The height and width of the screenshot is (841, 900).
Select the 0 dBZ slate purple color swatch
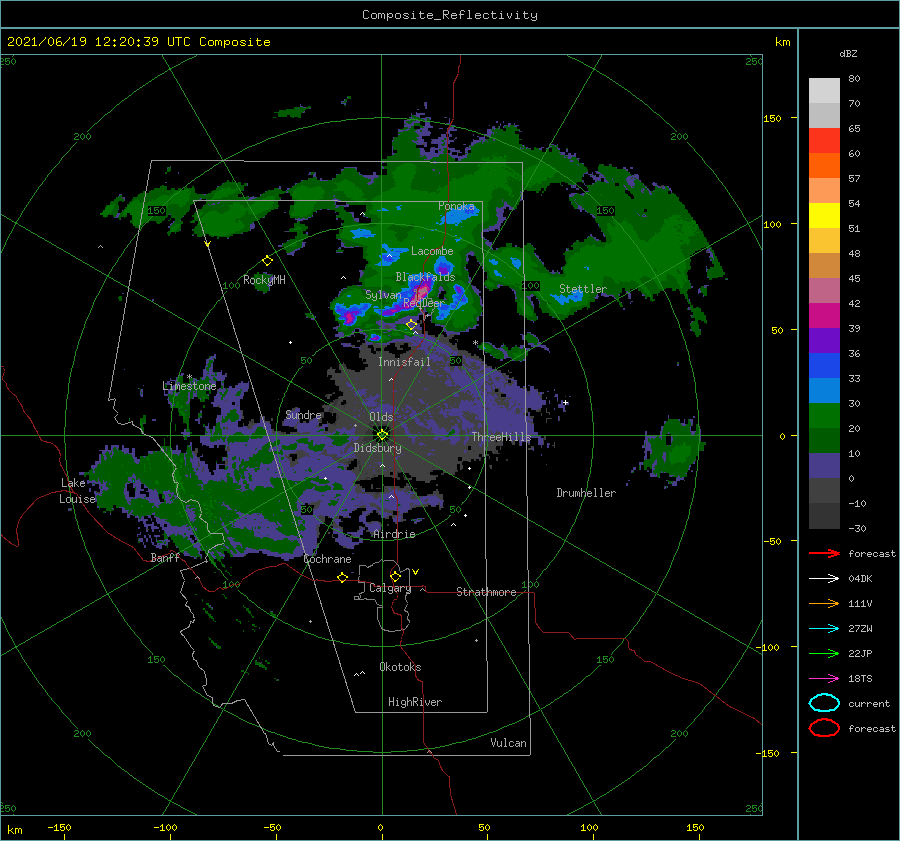tap(824, 466)
